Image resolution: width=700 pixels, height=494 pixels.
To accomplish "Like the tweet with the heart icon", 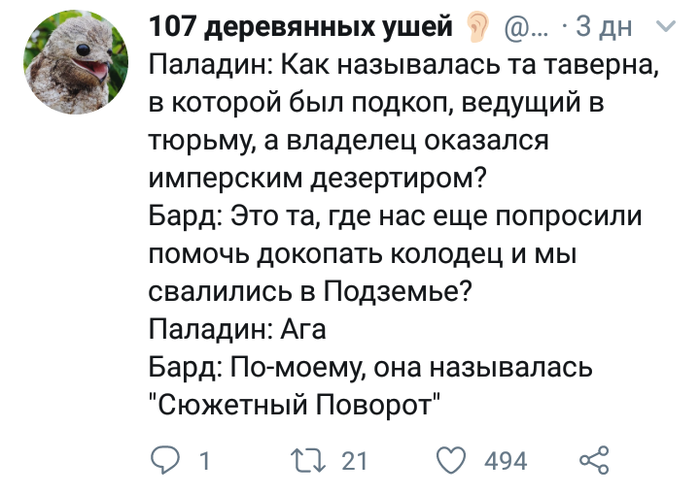I will coord(453,461).
